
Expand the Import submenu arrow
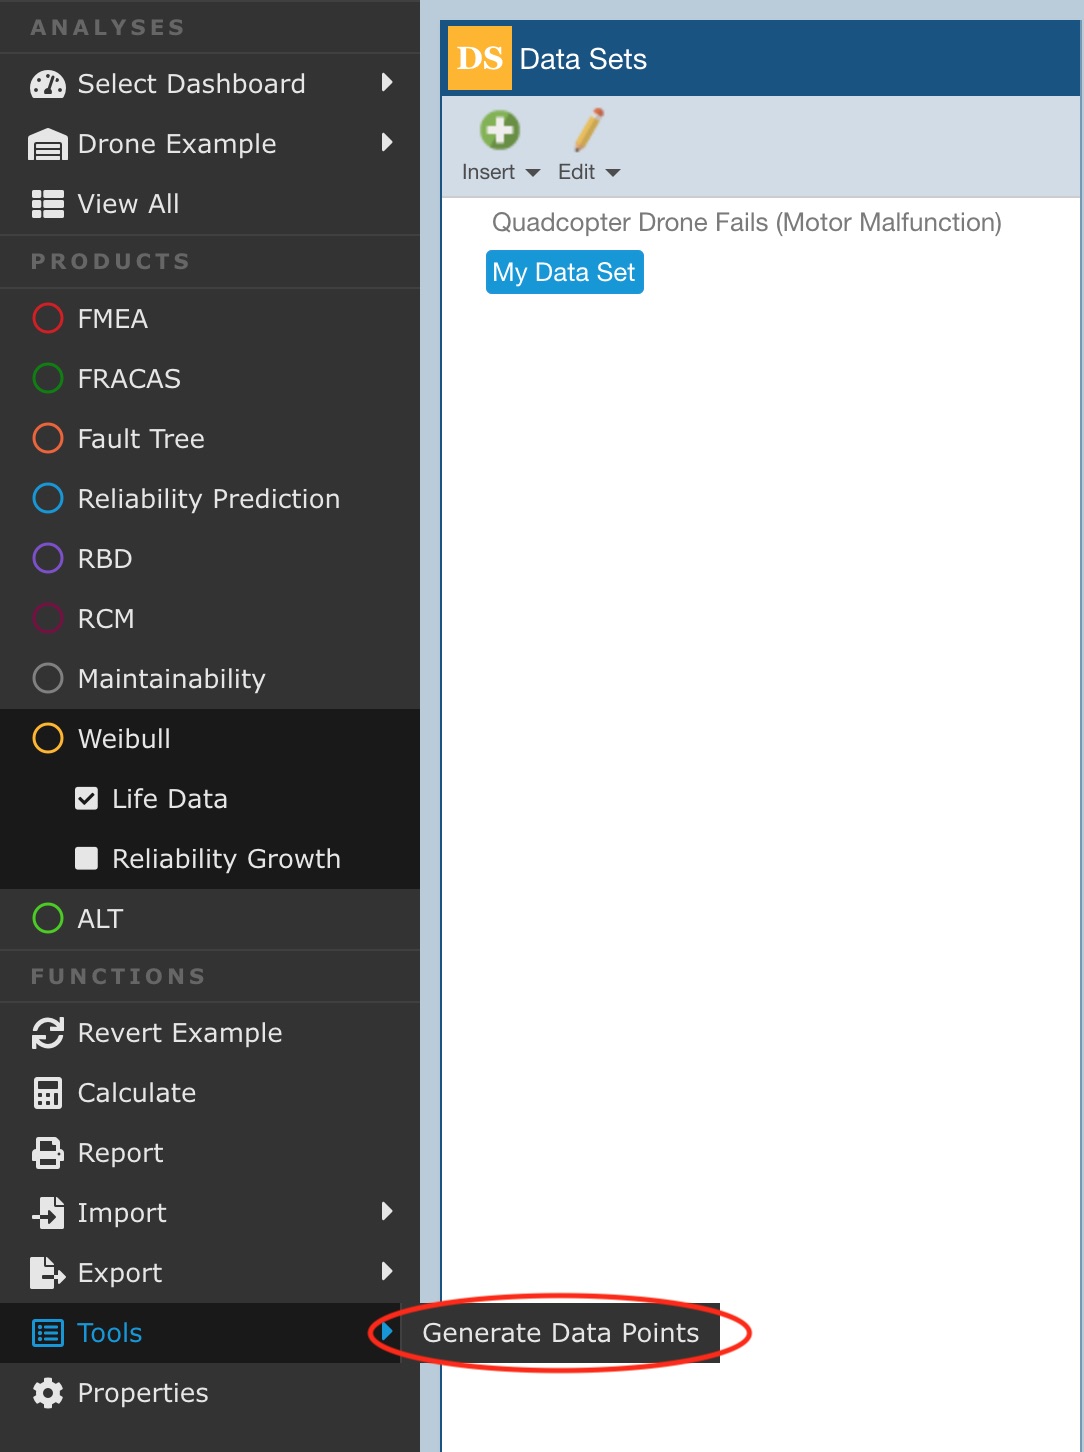click(x=387, y=1212)
